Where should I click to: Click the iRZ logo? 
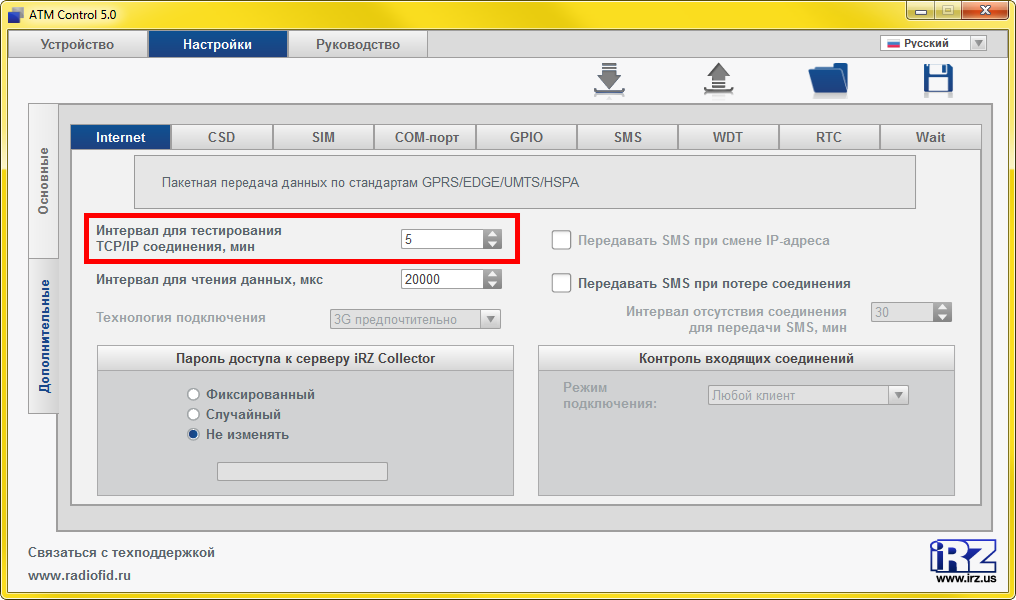point(962,560)
